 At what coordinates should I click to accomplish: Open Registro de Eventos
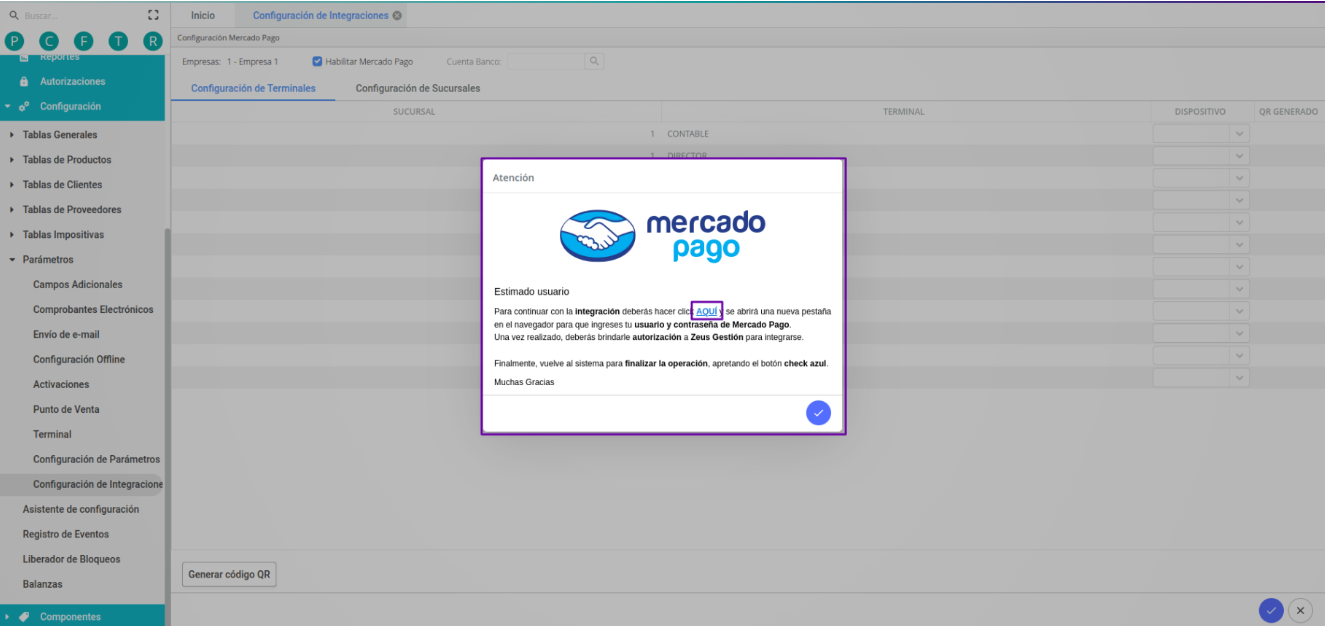[x=66, y=535]
